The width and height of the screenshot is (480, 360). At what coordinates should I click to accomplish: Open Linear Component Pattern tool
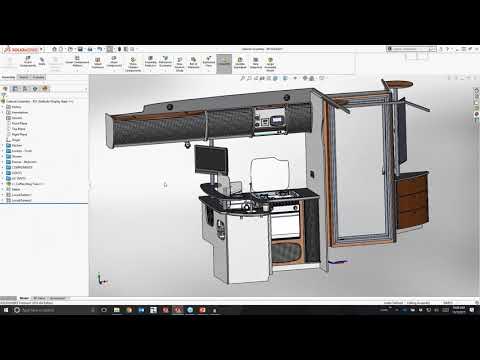click(x=77, y=61)
